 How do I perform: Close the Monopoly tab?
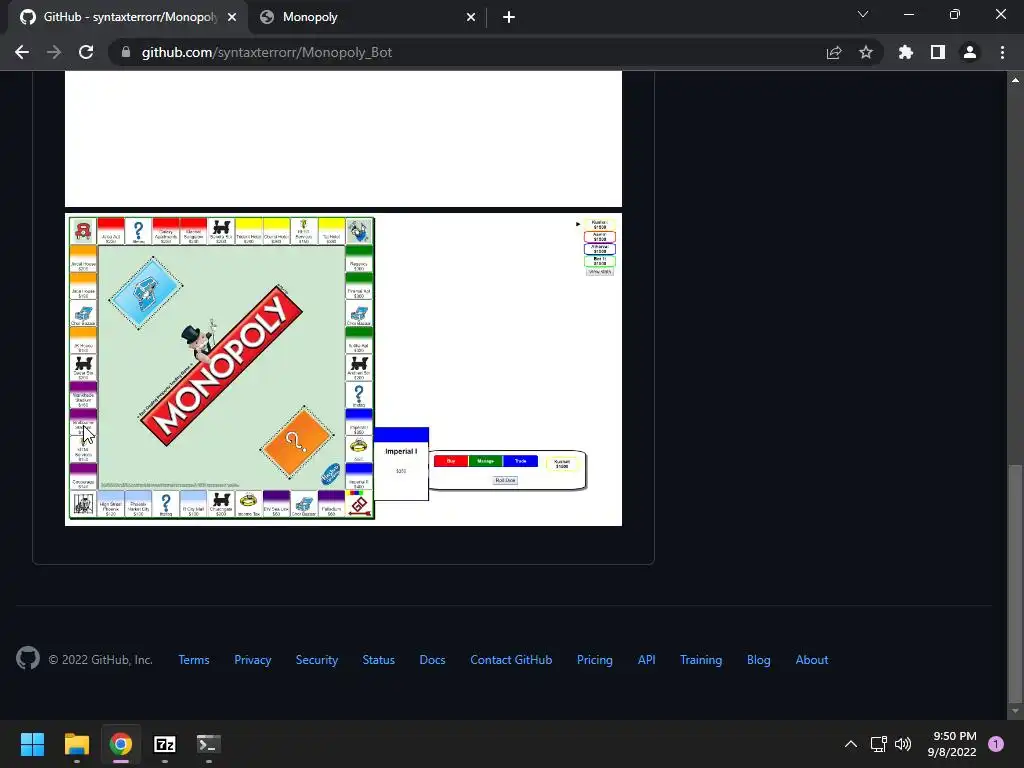471,17
